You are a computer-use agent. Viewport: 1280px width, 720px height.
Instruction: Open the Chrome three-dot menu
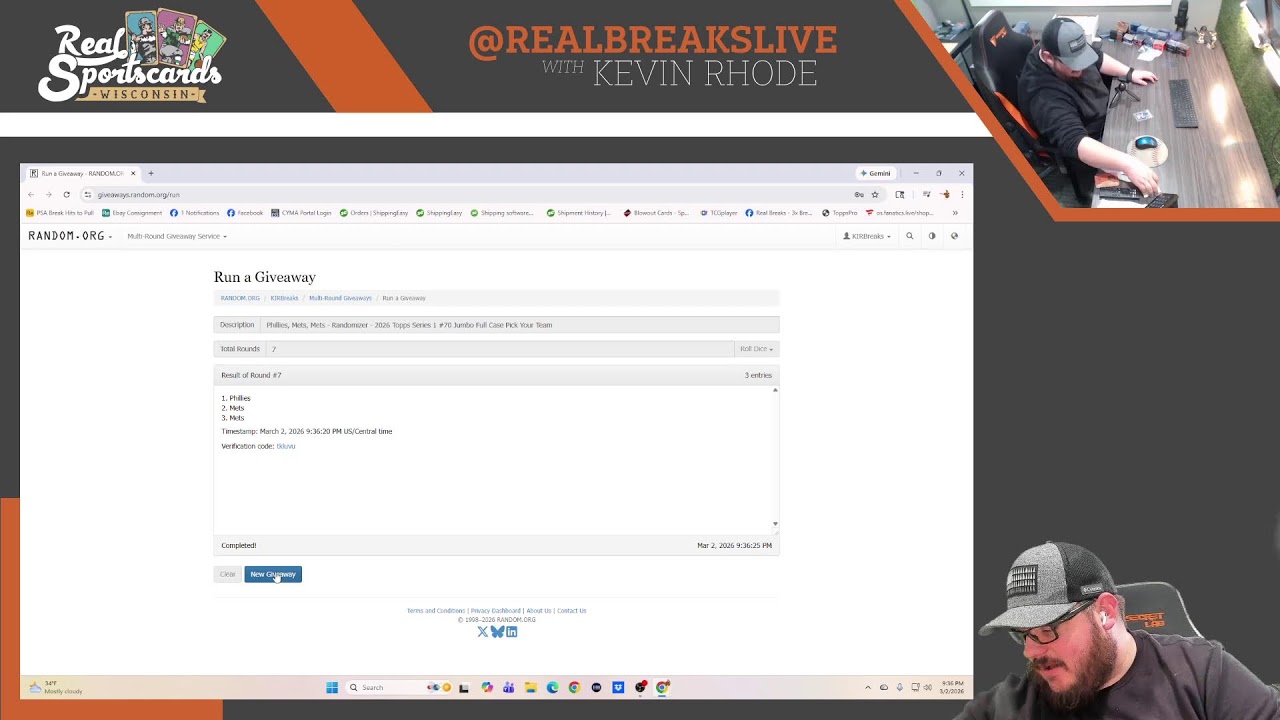tap(962, 195)
